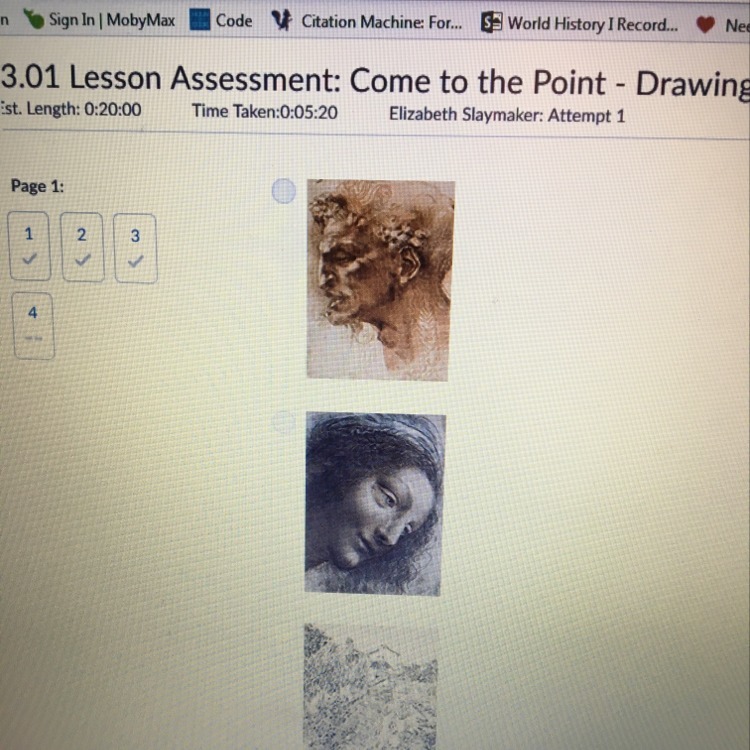The height and width of the screenshot is (750, 750).
Task: Click the landscape sketch image at bottom
Action: click(x=371, y=686)
